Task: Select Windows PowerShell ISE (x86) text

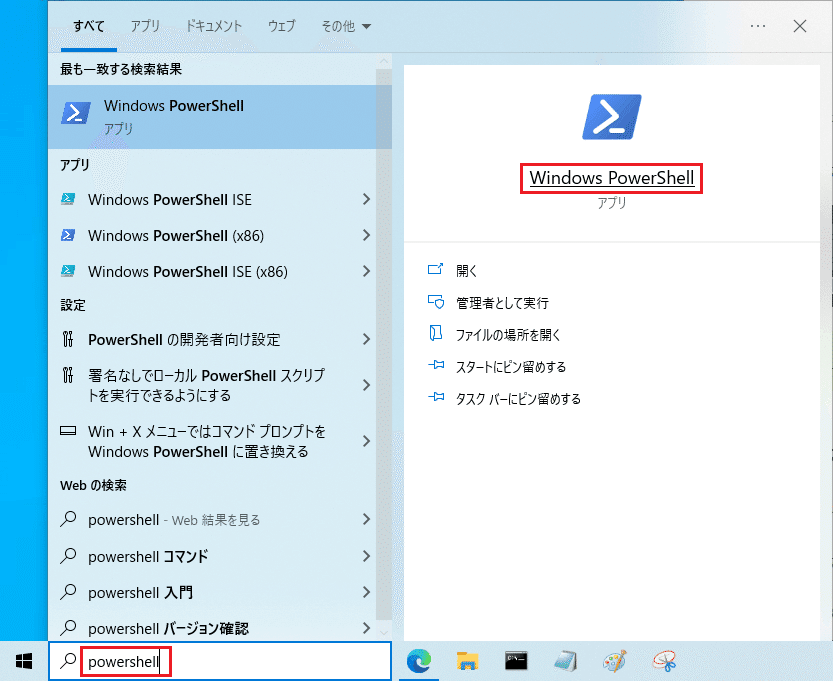Action: (x=188, y=271)
